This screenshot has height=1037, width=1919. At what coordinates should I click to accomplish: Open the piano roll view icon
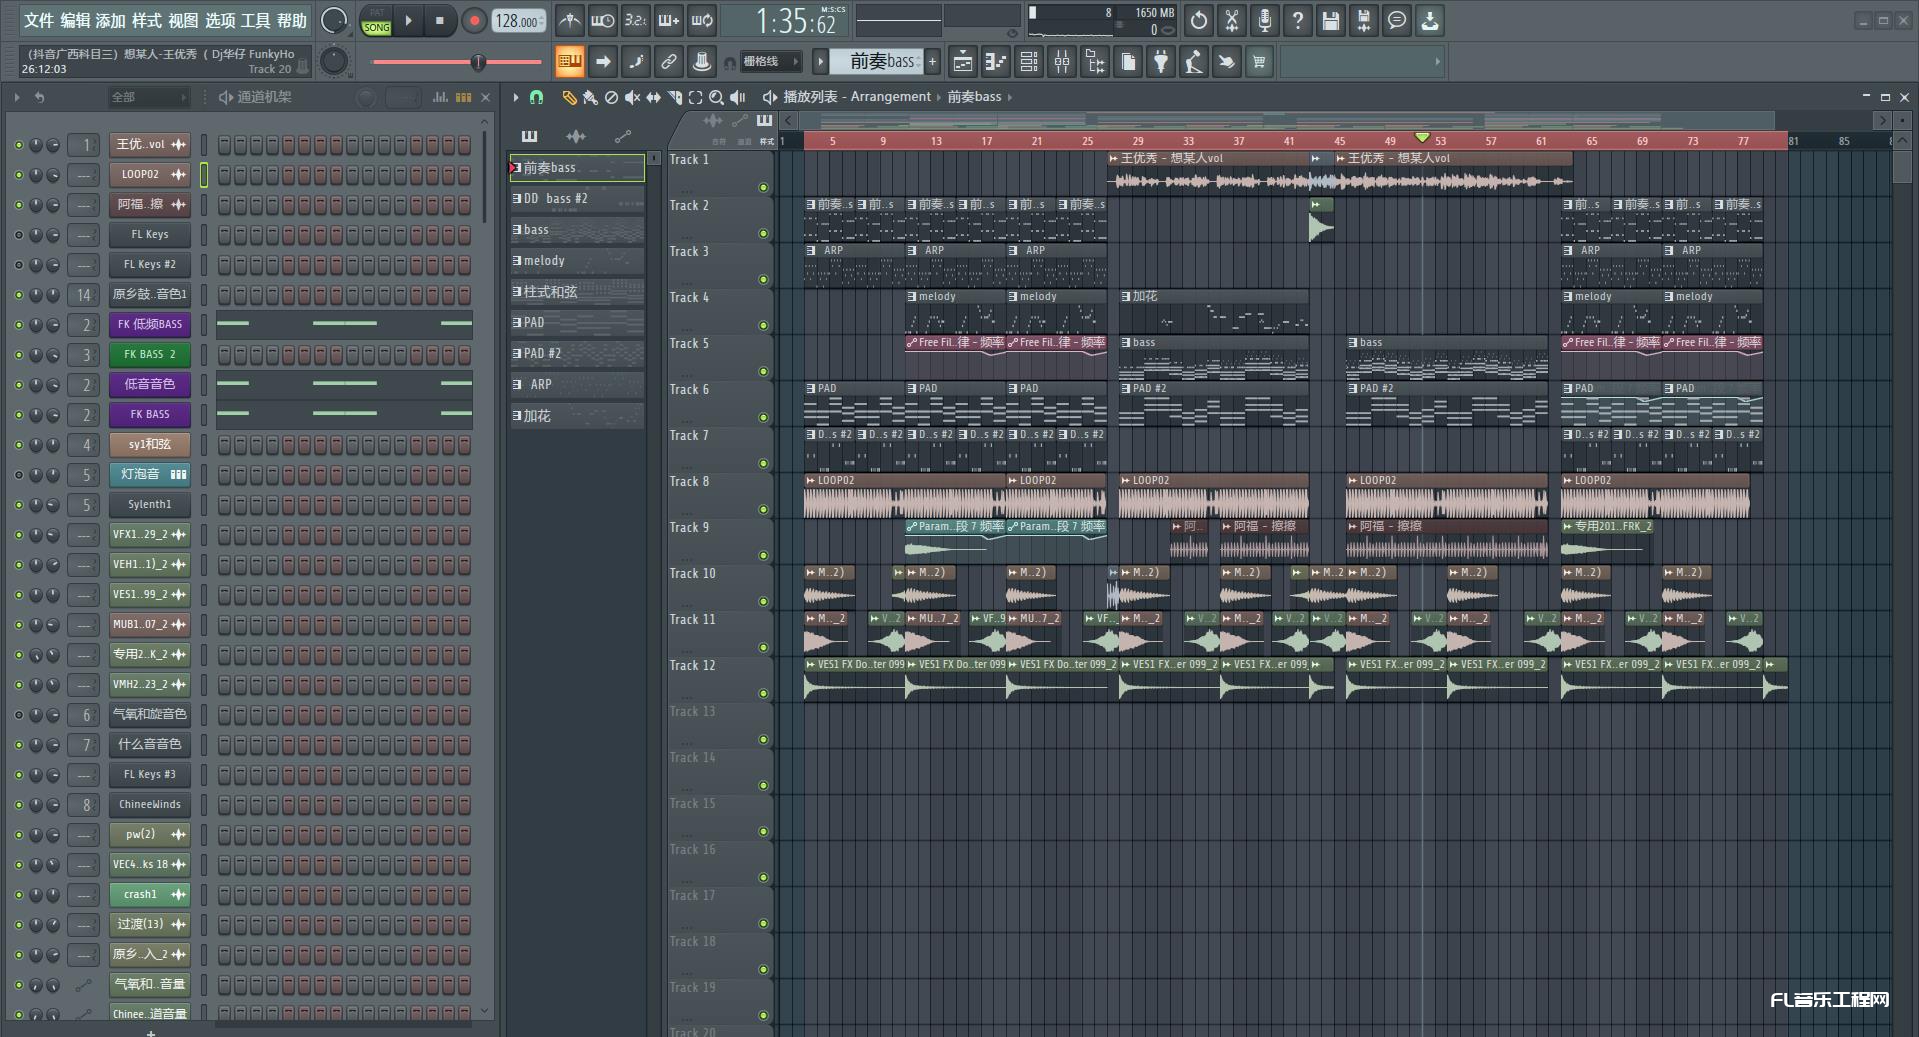point(995,62)
